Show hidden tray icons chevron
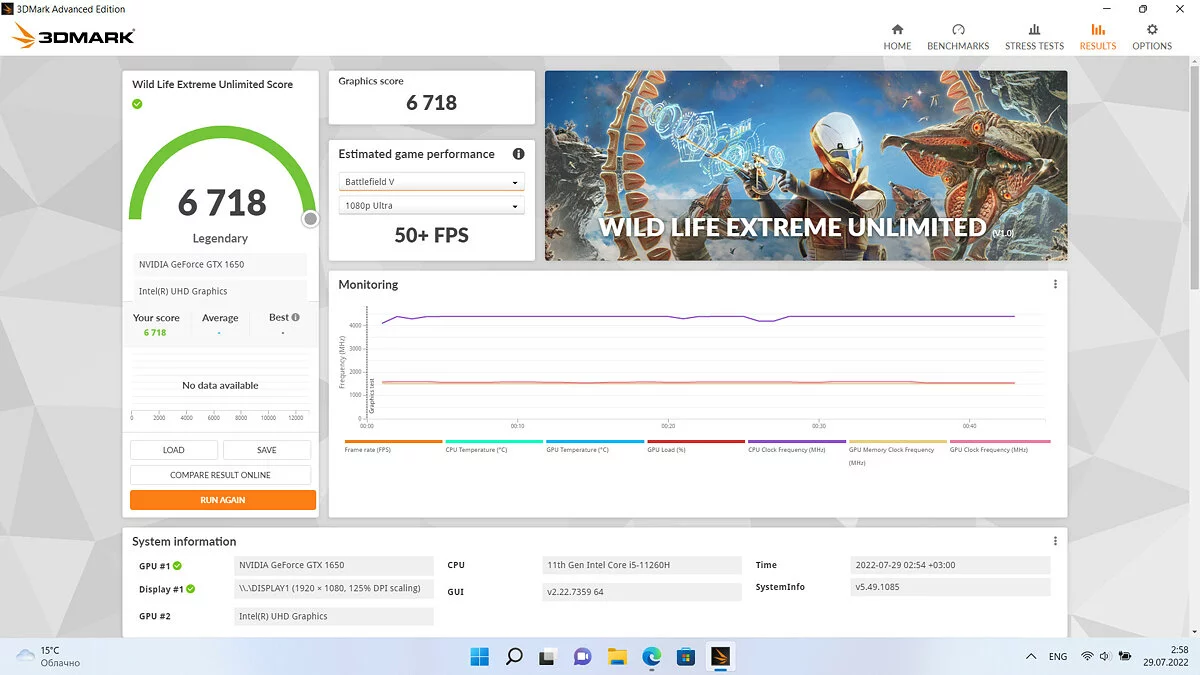Screen dimensions: 1200x675 click(1031, 657)
